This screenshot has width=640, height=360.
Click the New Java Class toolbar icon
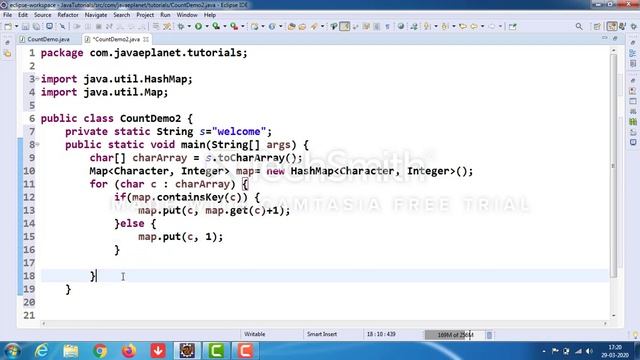(272, 27)
